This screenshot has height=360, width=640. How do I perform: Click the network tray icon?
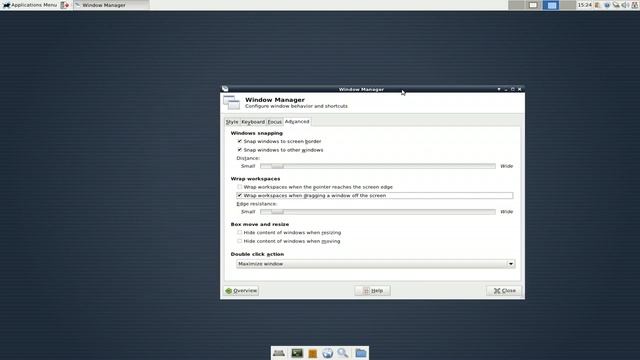click(616, 5)
